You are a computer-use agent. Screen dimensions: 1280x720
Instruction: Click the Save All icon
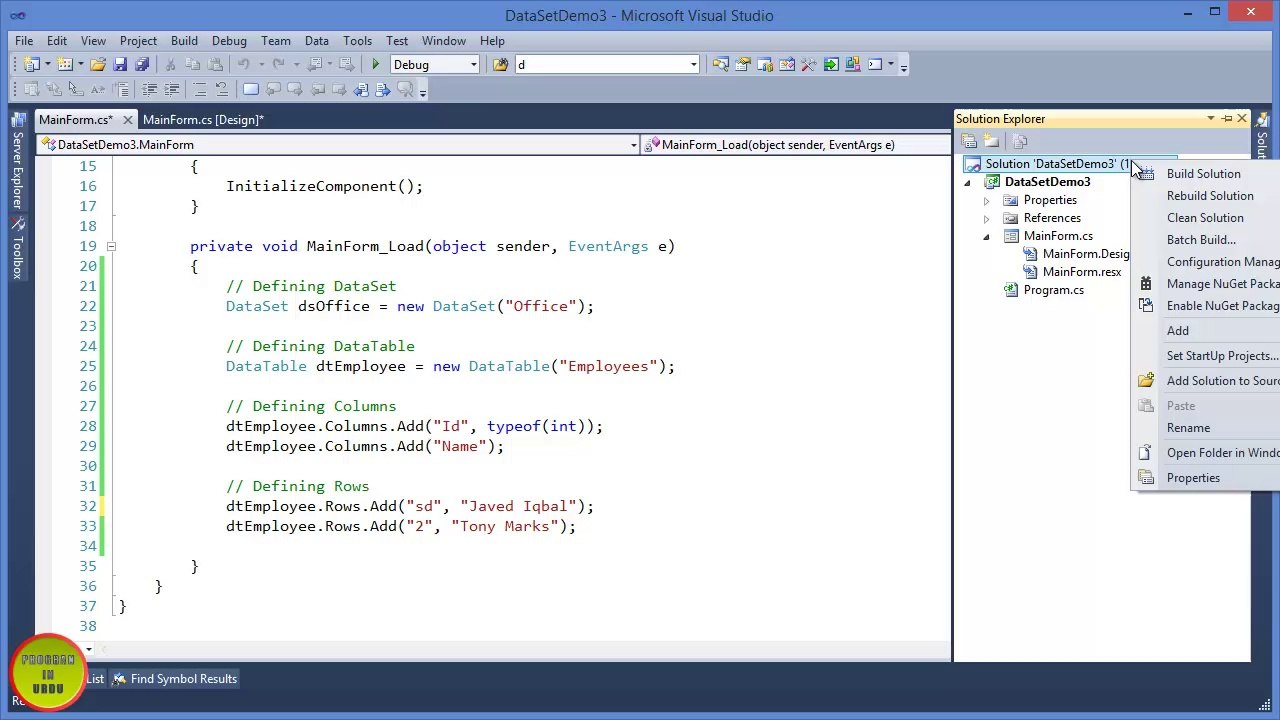(142, 65)
